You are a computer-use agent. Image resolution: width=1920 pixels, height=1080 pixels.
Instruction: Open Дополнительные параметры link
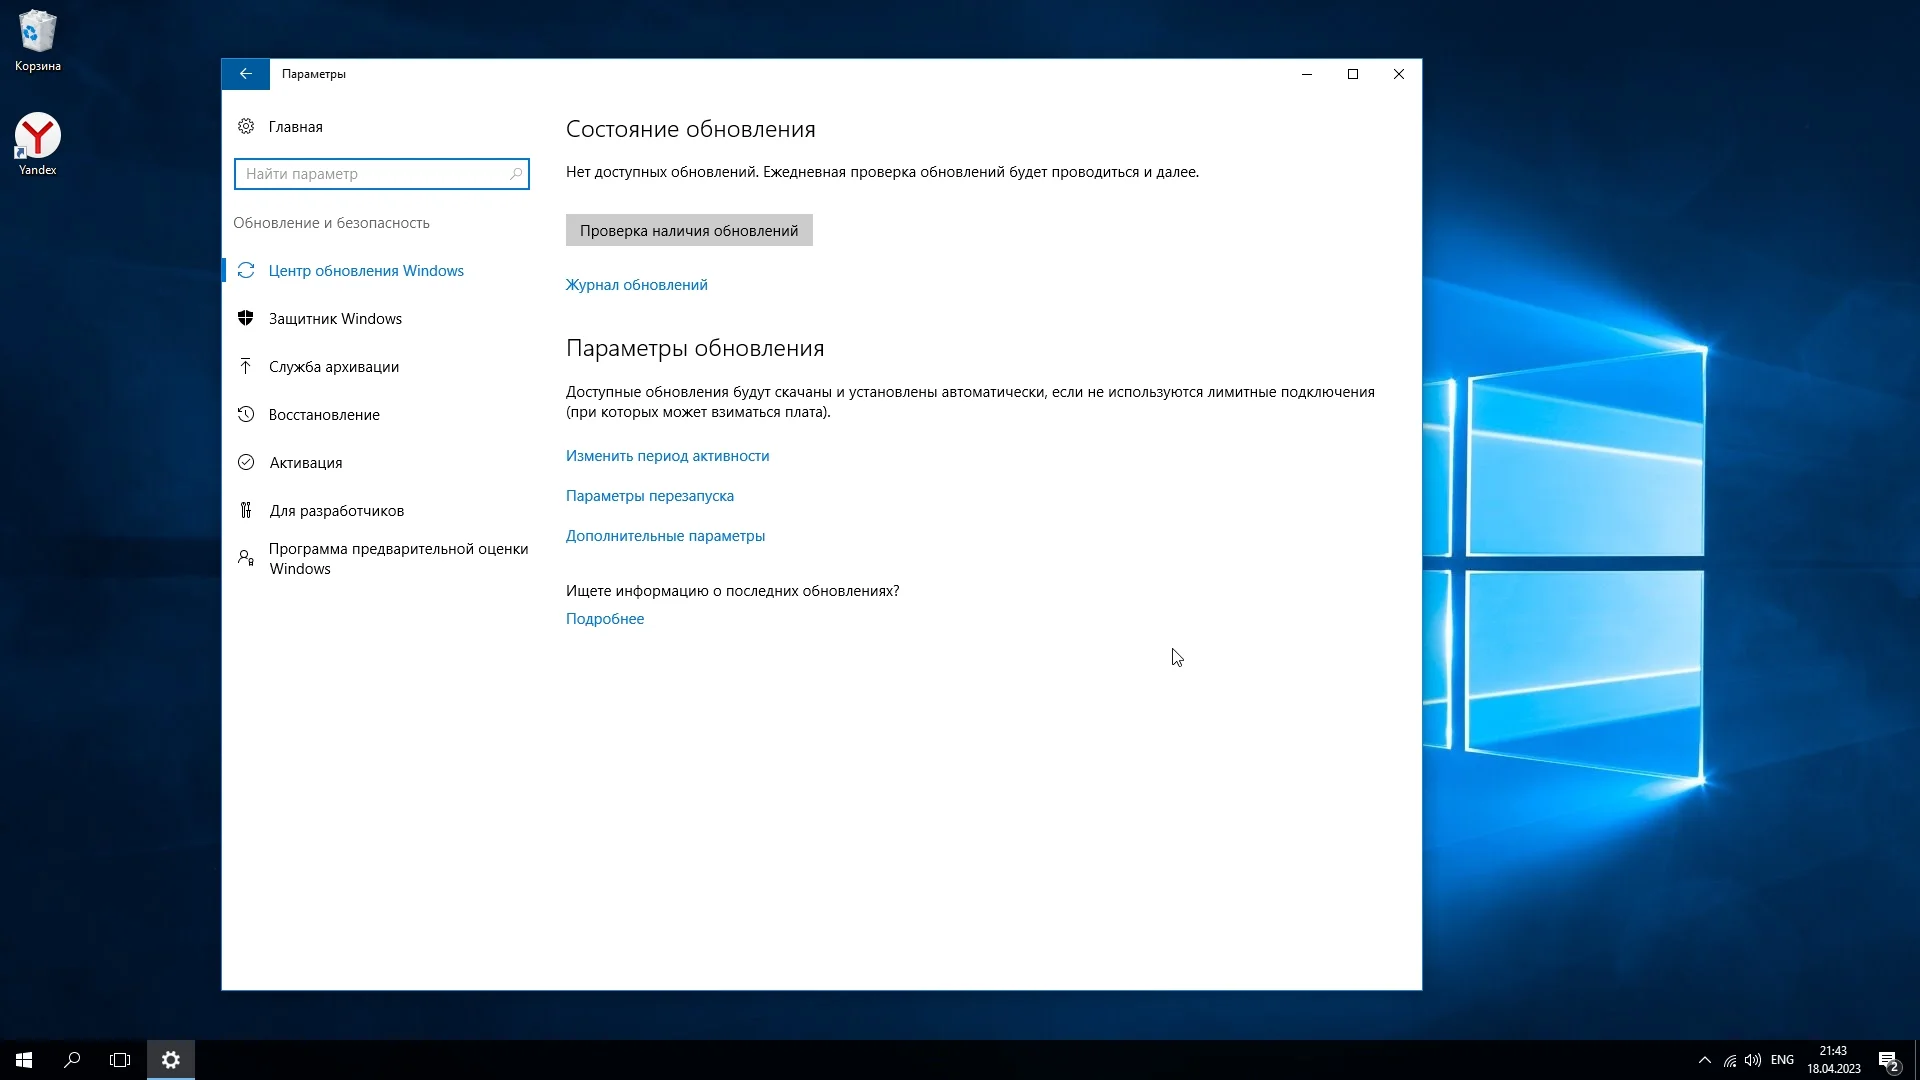[665, 536]
